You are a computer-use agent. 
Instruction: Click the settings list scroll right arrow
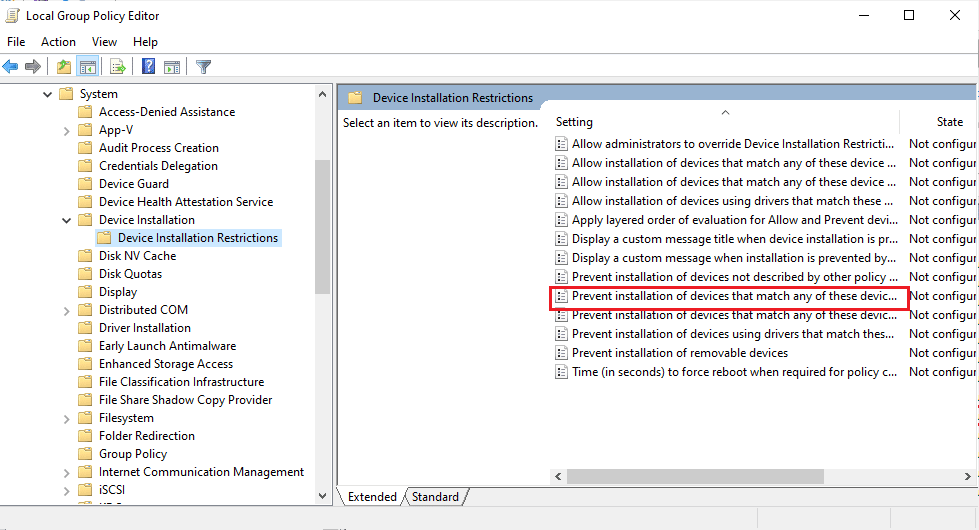point(968,476)
